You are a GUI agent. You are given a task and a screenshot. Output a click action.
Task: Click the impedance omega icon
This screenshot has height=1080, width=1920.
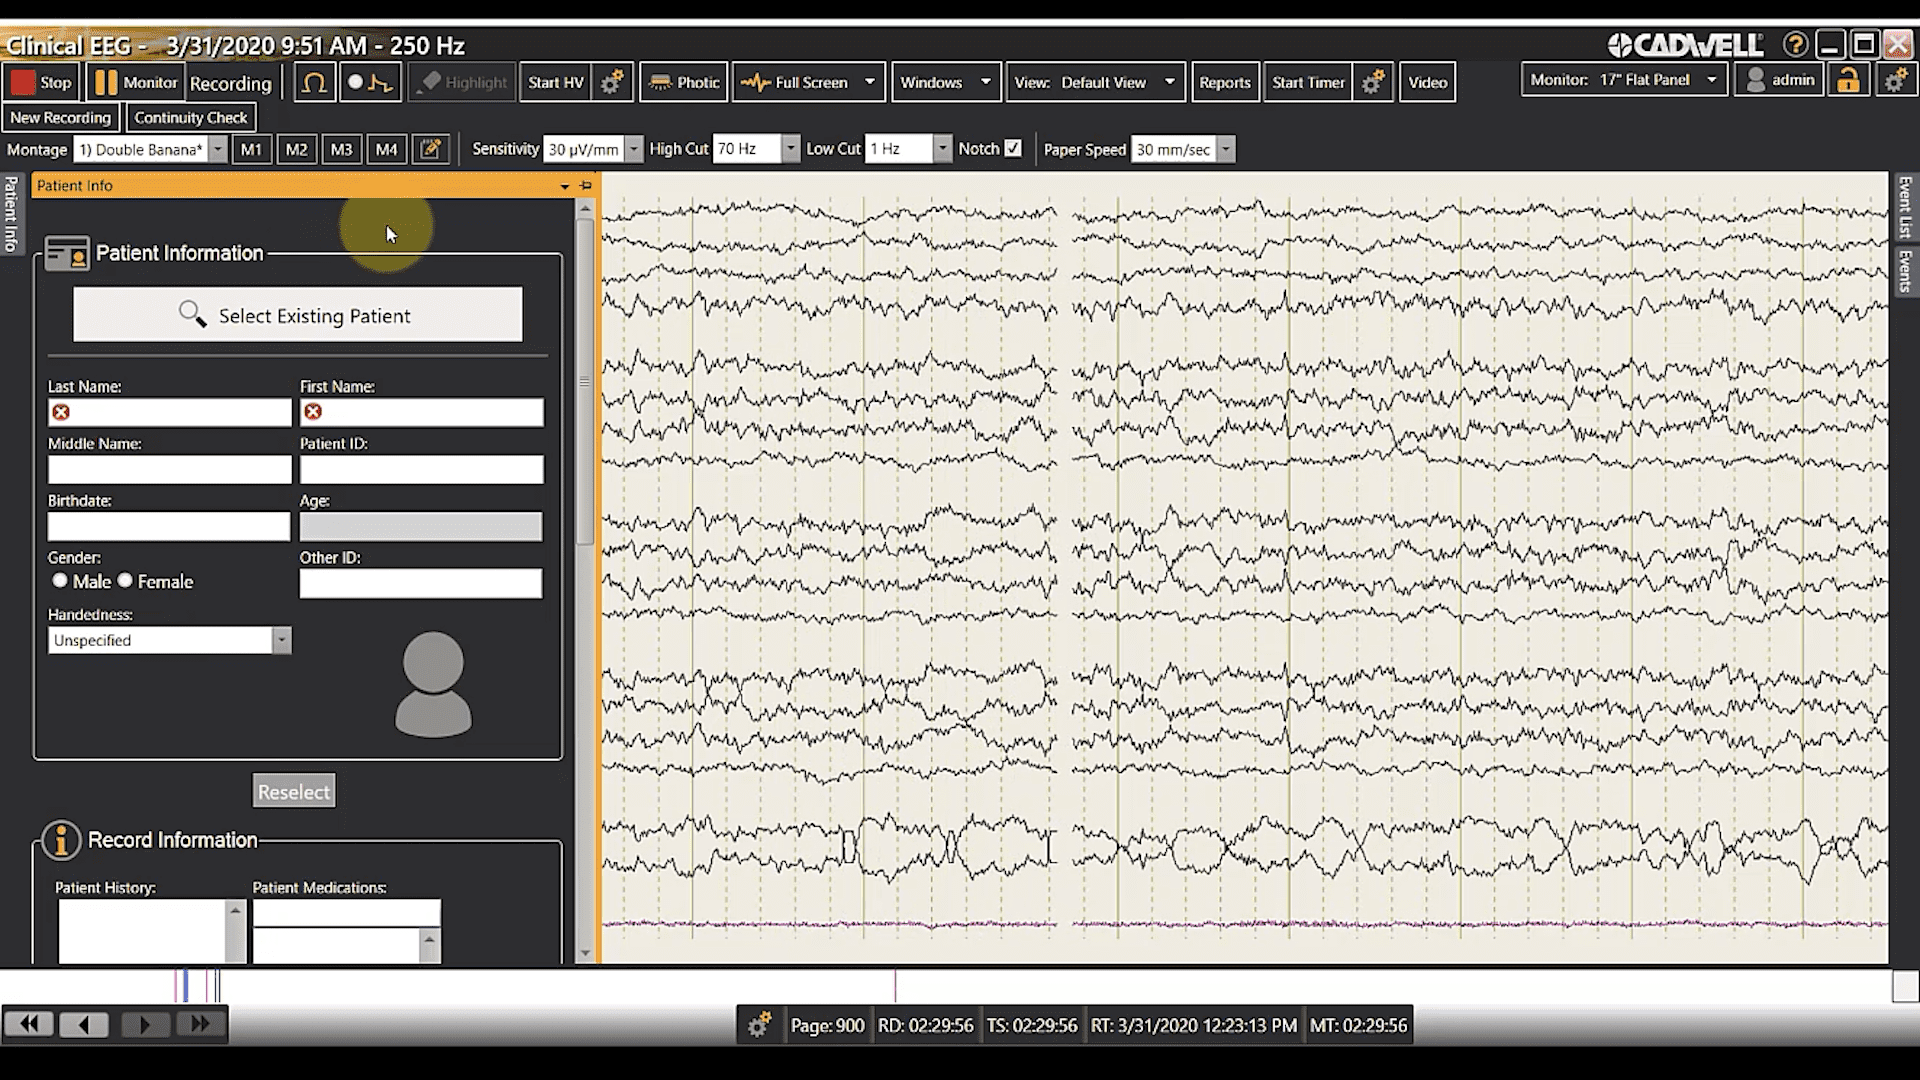[314, 83]
